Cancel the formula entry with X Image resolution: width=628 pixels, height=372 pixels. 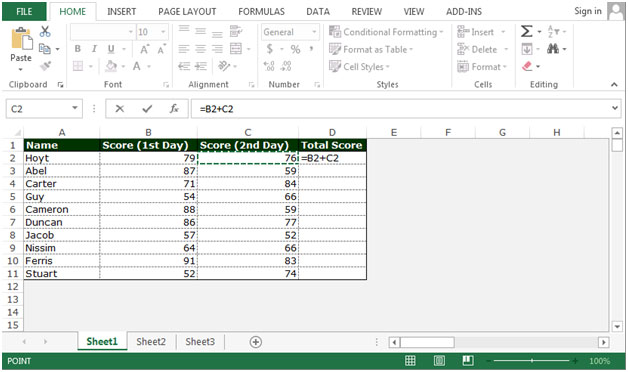(x=119, y=109)
